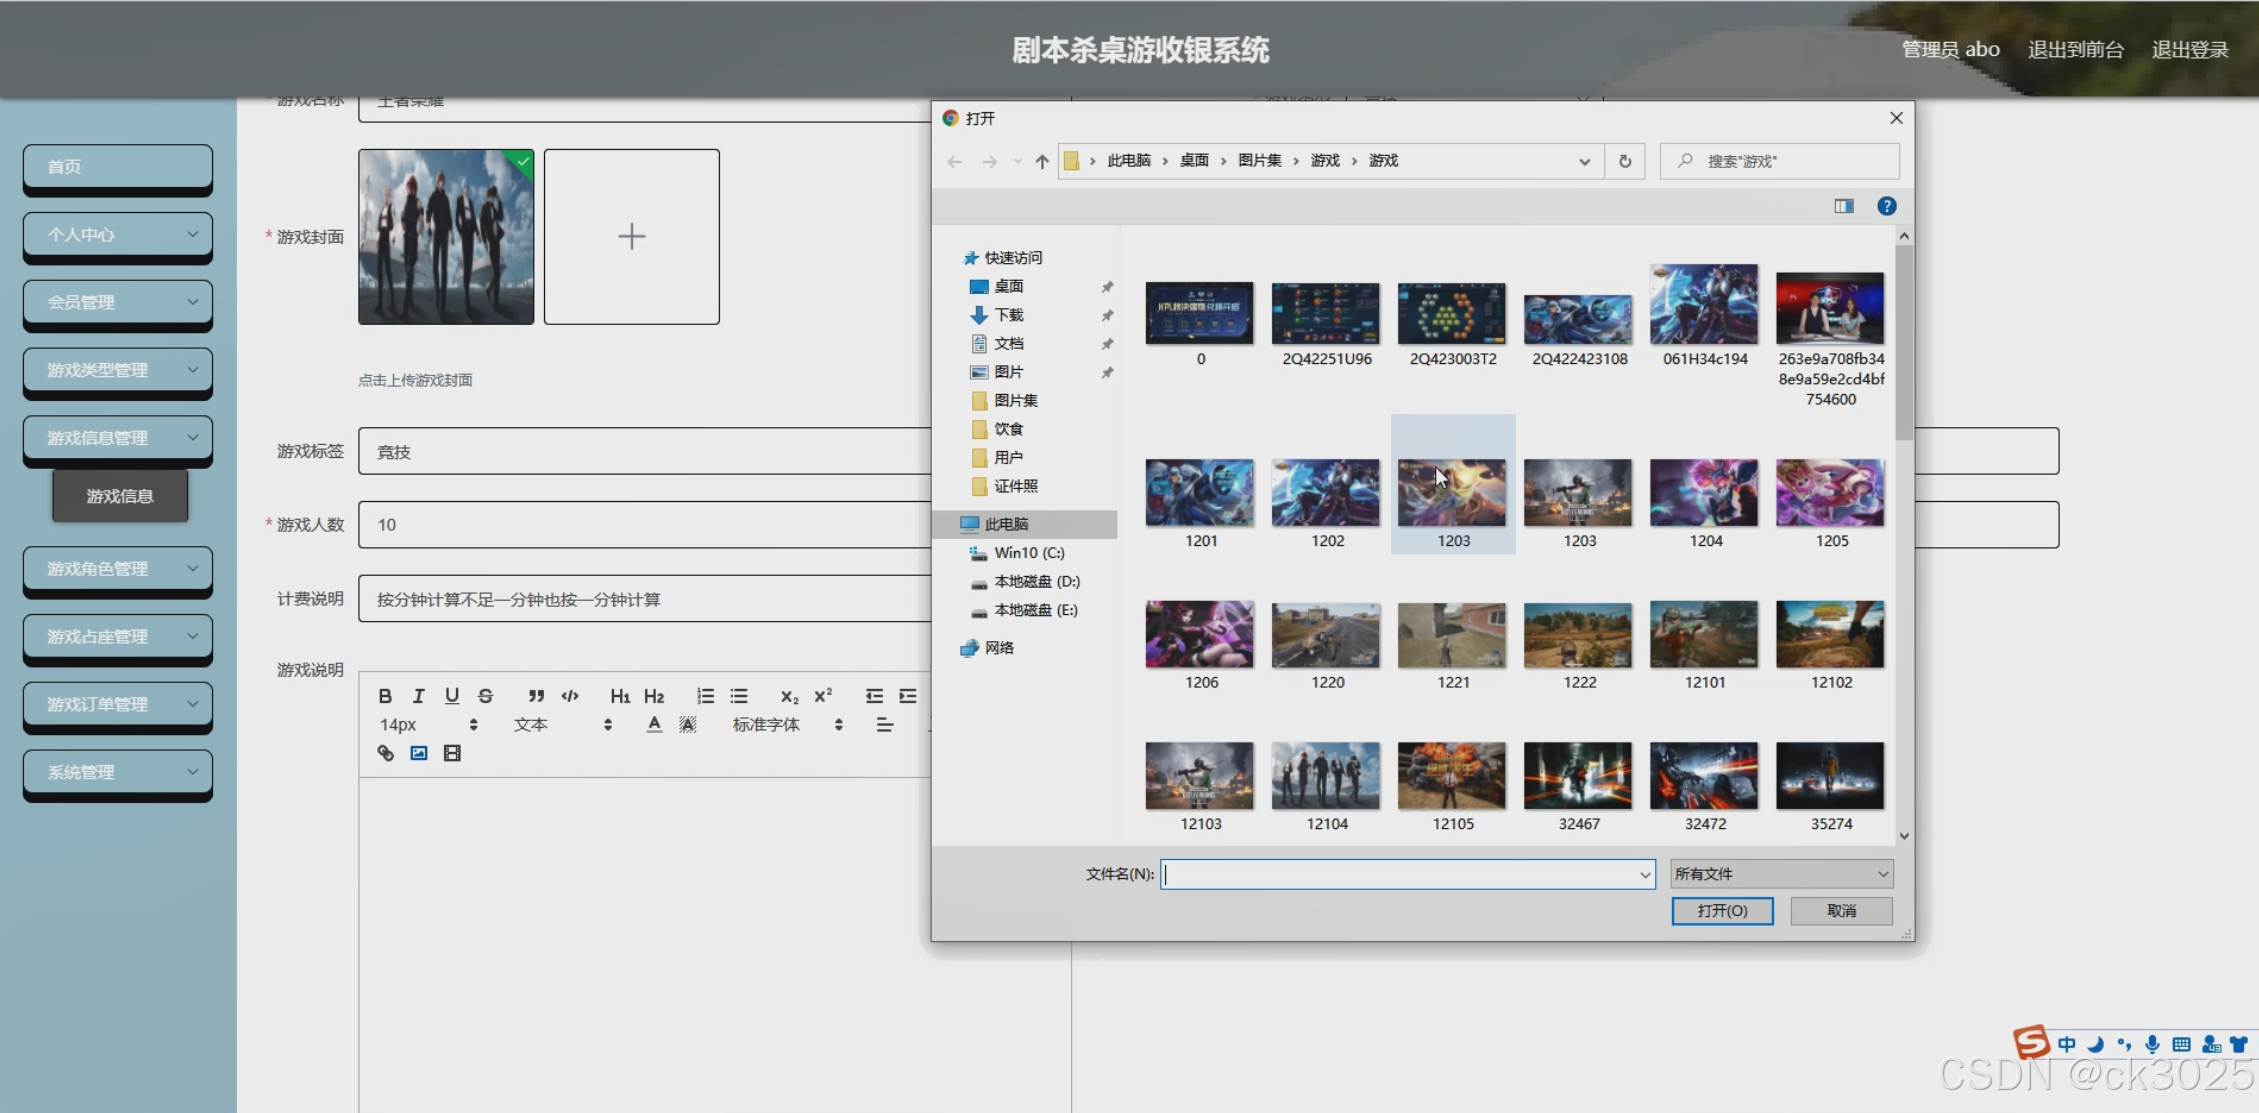This screenshot has width=2259, height=1113.
Task: Click 退出到前台 link
Action: pyautogui.click(x=2075, y=50)
